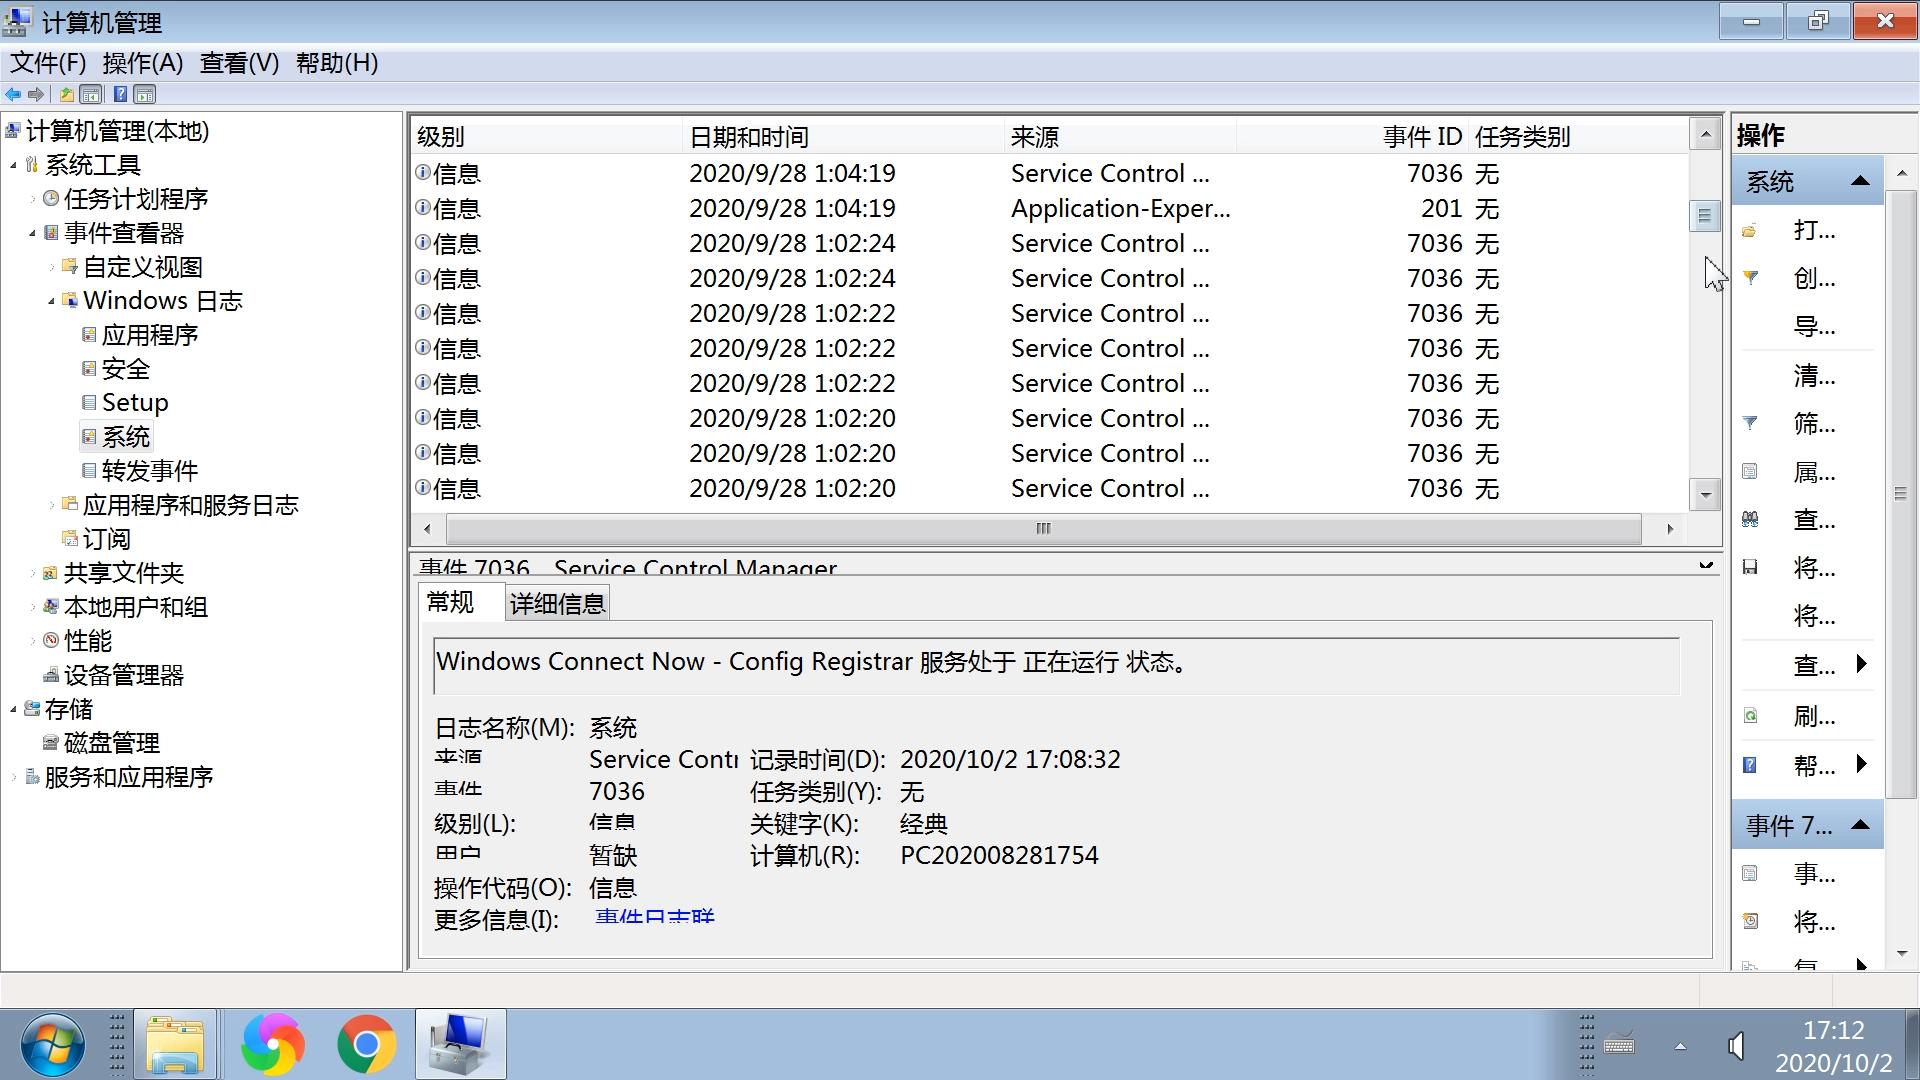This screenshot has height=1080, width=1920.
Task: Toggle show/hide action pane icon
Action: [145, 94]
